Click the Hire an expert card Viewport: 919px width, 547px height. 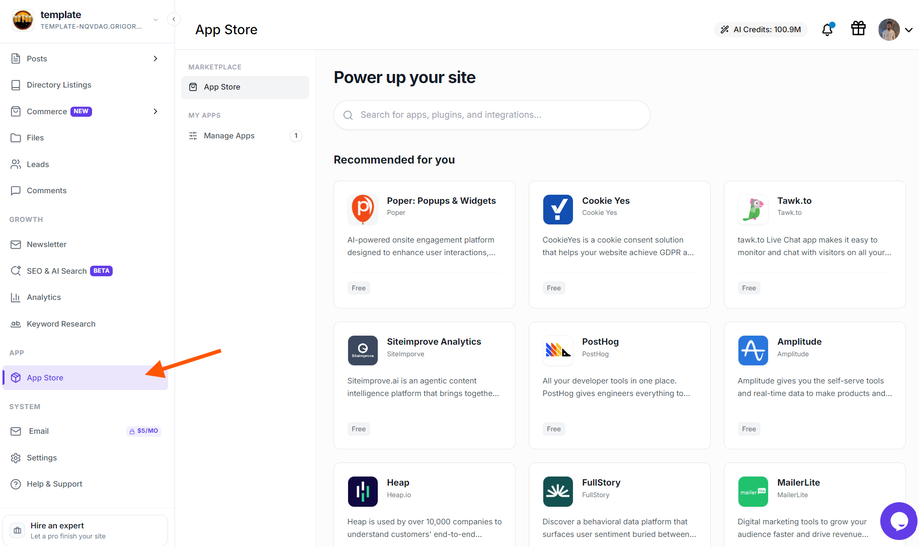(x=85, y=530)
